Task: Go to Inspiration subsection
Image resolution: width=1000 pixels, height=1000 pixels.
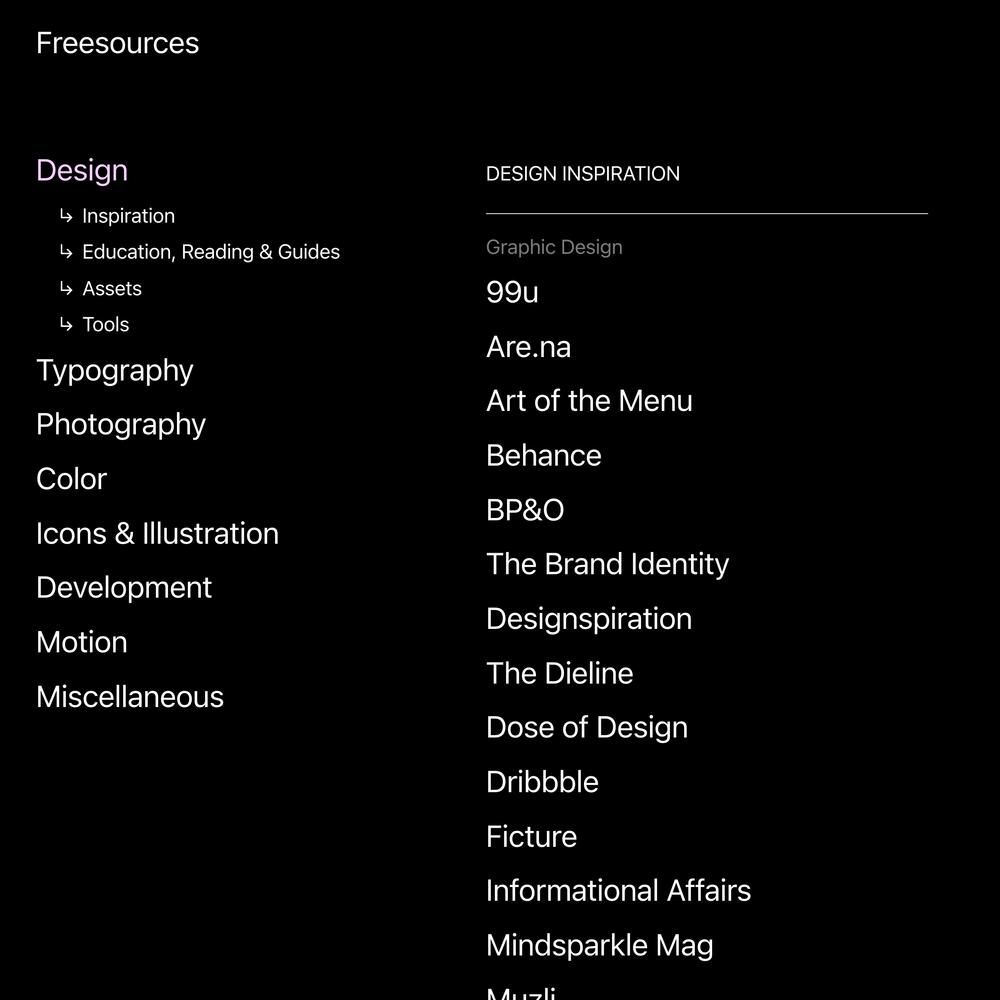Action: point(128,216)
